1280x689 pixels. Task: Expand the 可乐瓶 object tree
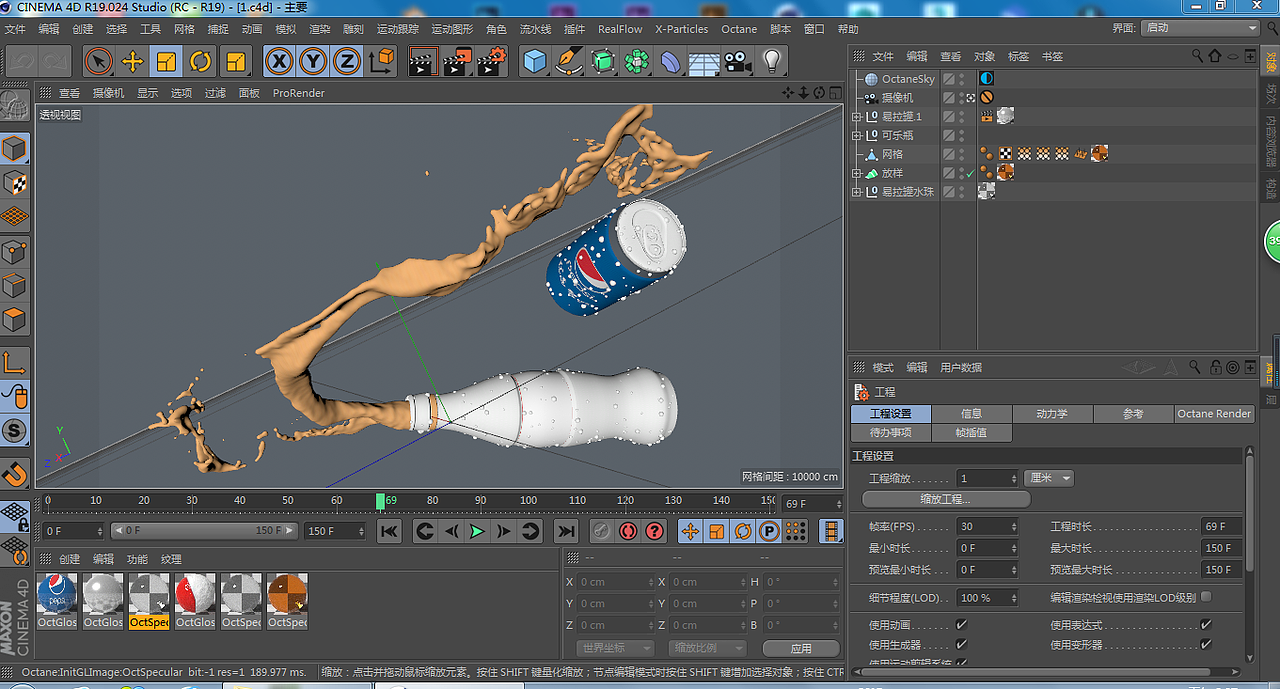tap(856, 136)
